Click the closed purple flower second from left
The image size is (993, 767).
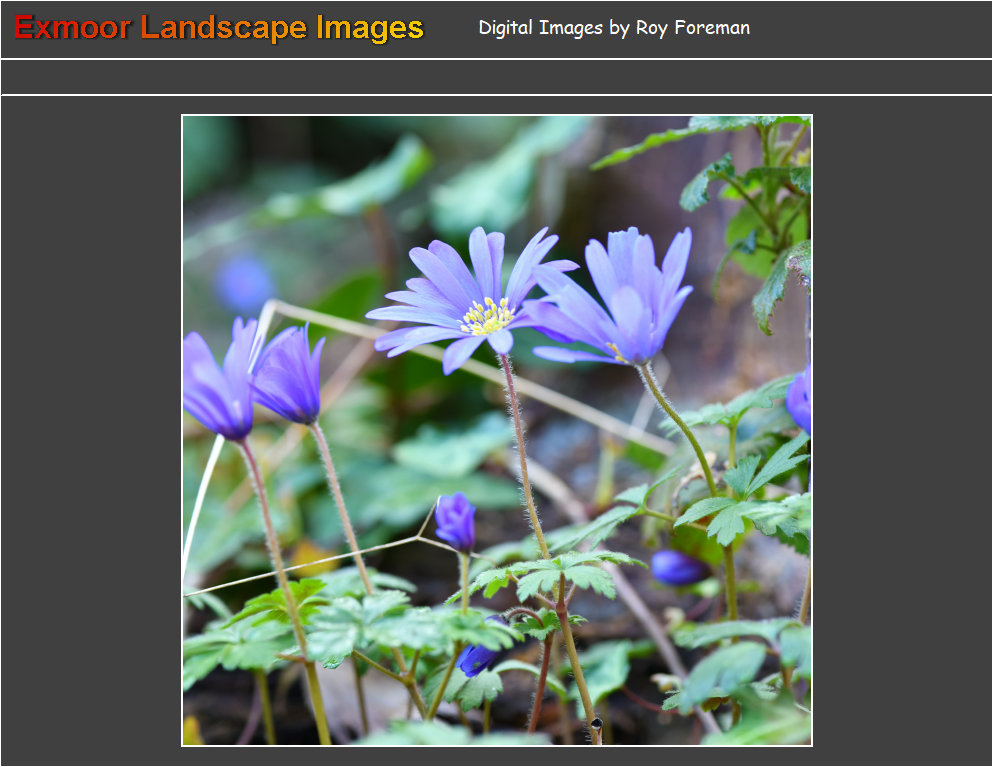(290, 375)
